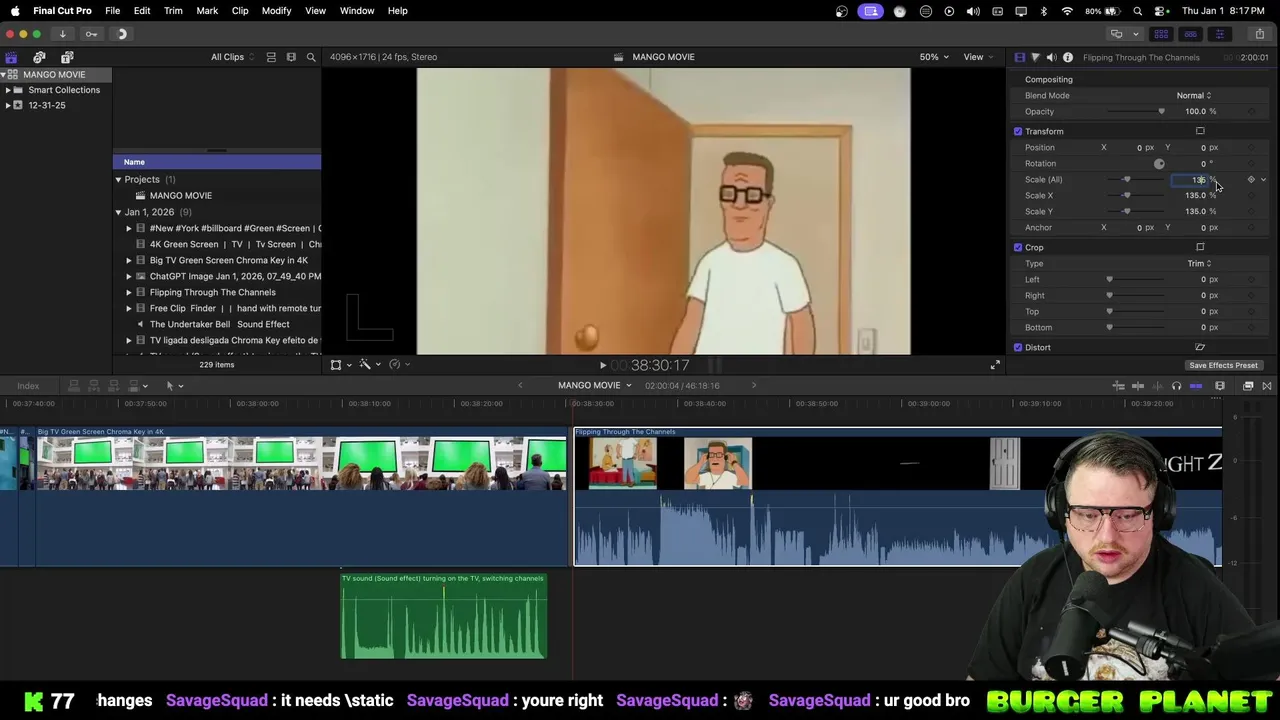This screenshot has height=720, width=1280.
Task: Enter full screen viewer playback
Action: point(995,365)
